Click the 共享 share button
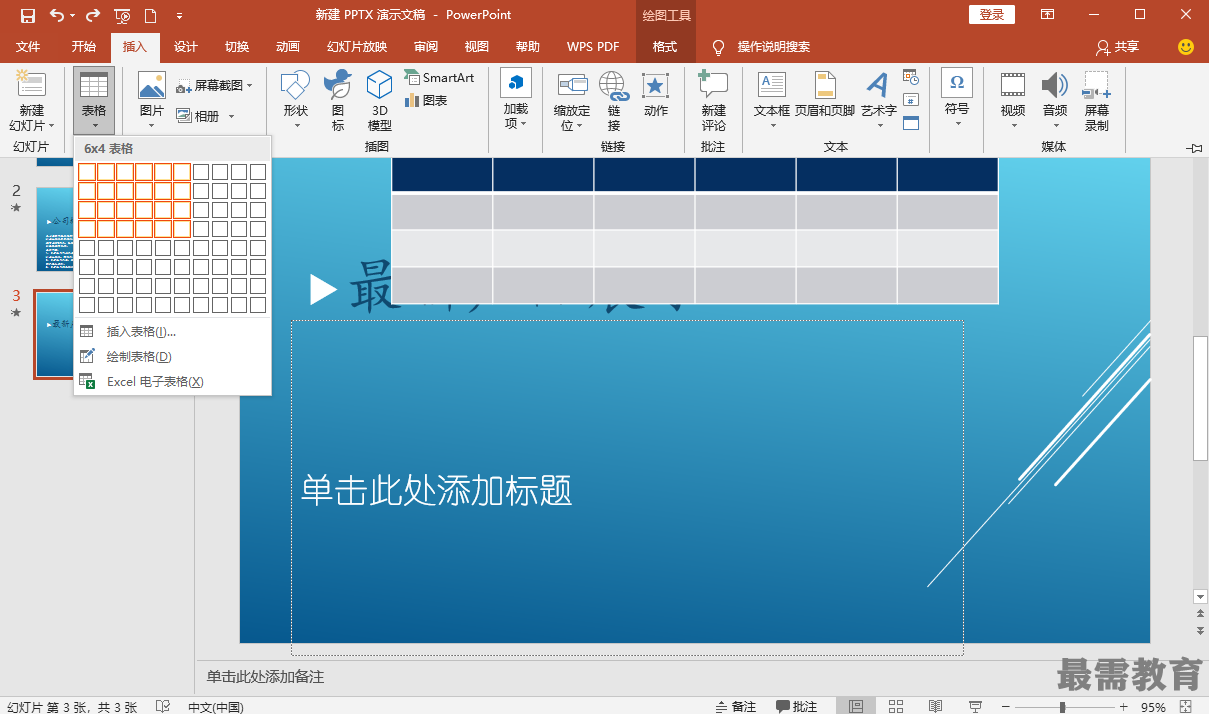 click(1117, 47)
